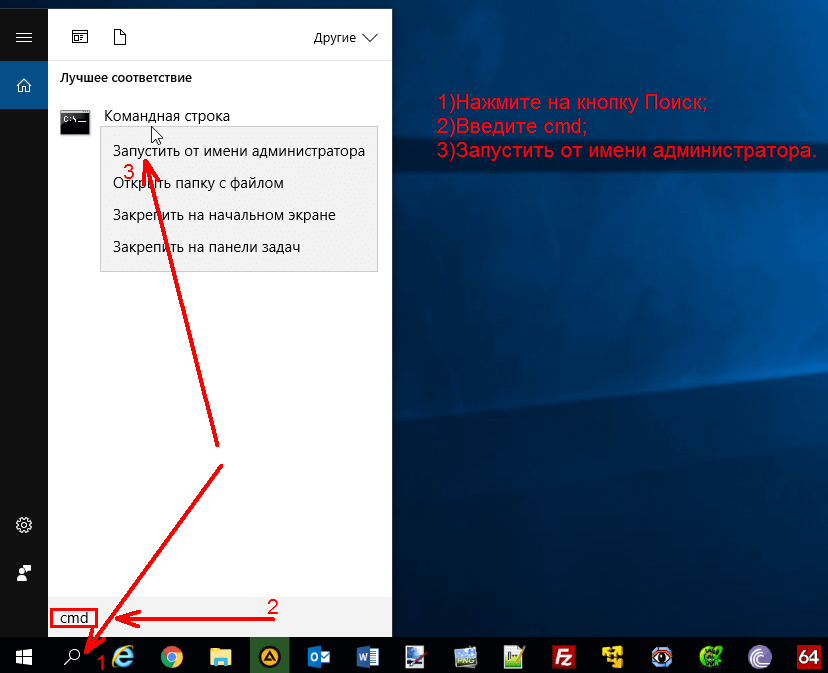Click Закрепить на начальном экране
The height and width of the screenshot is (673, 828).
pyautogui.click(x=223, y=215)
